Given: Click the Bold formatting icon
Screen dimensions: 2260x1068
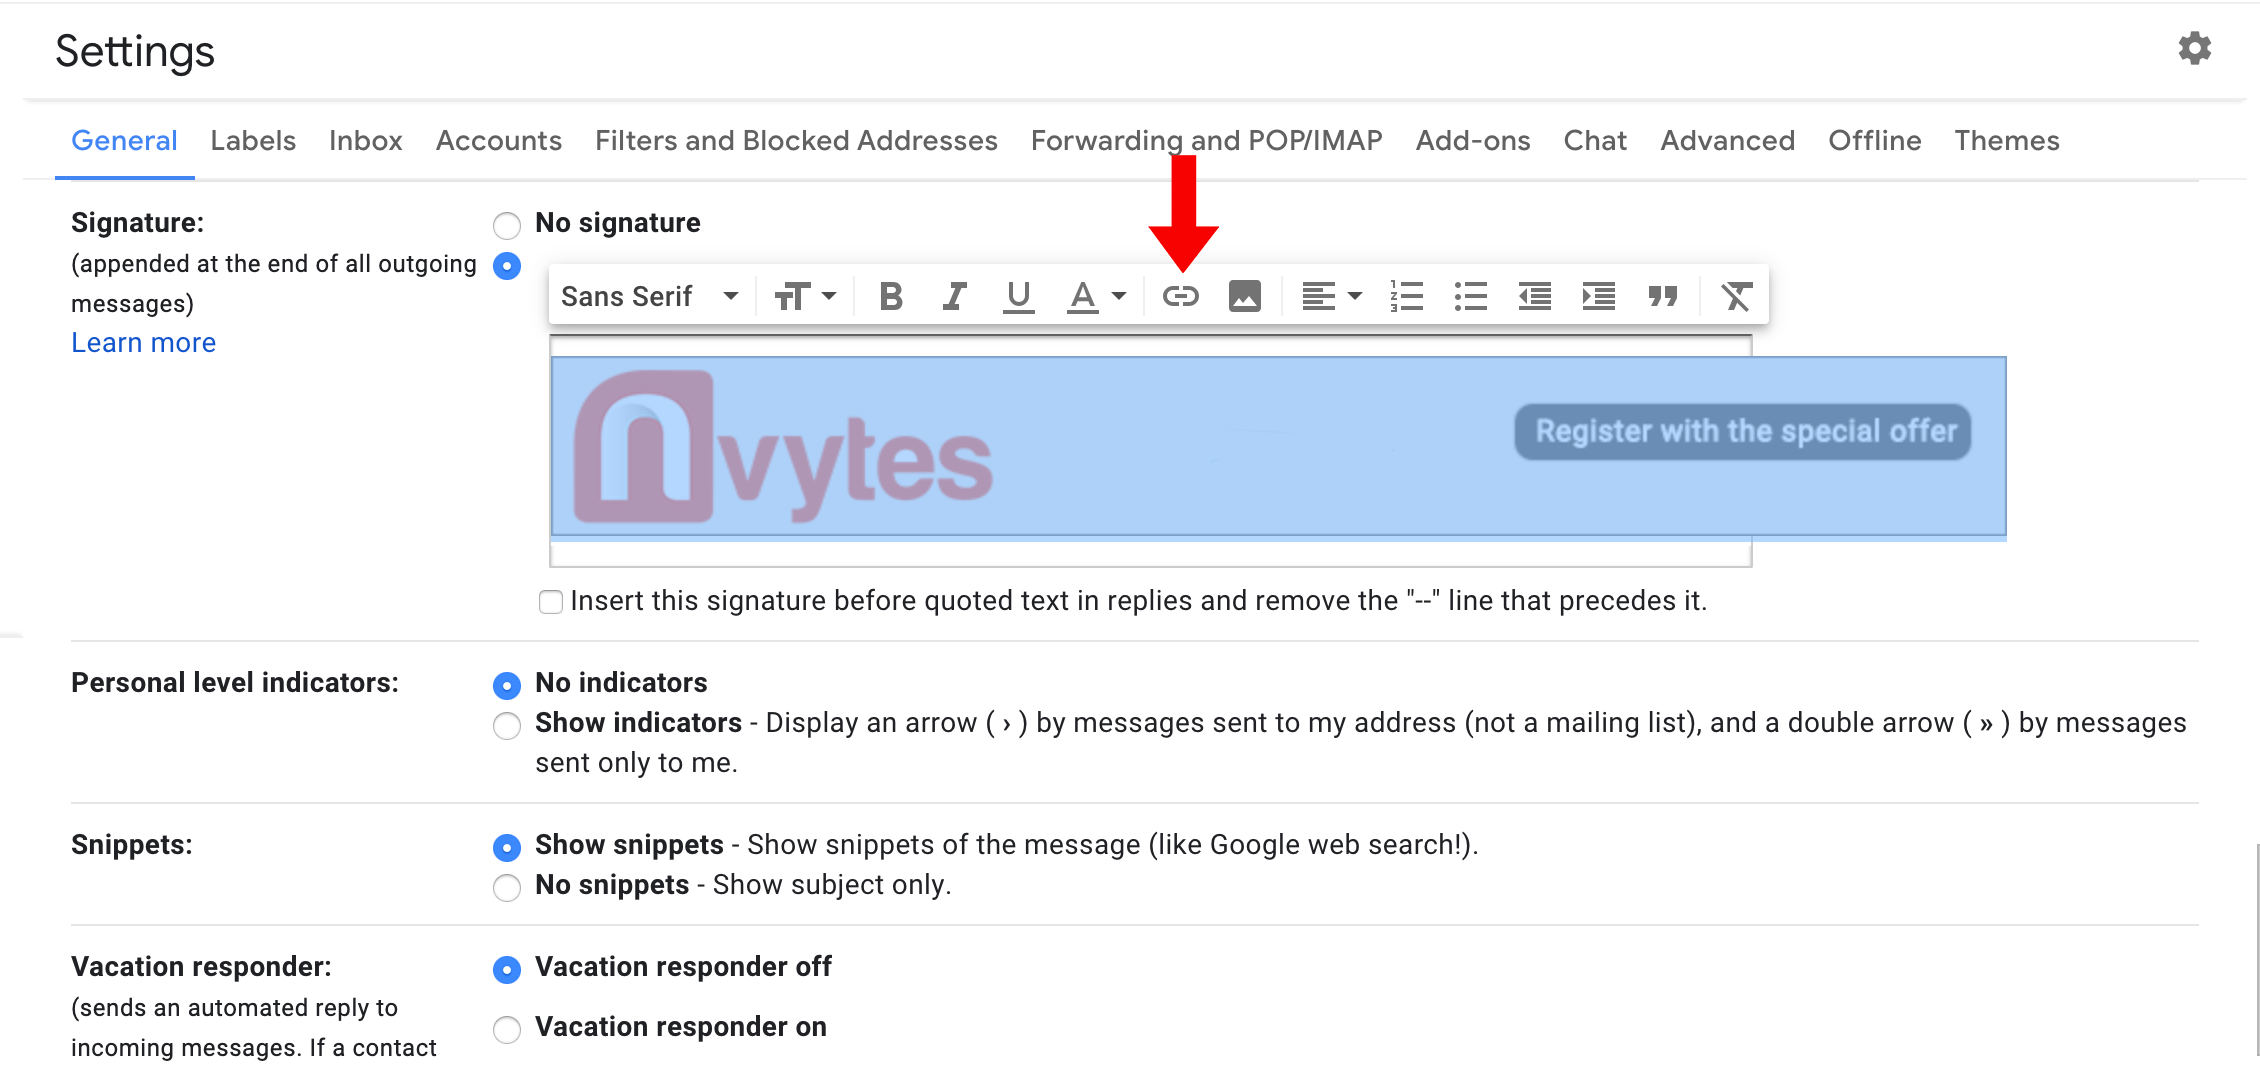Looking at the screenshot, I should pyautogui.click(x=890, y=297).
